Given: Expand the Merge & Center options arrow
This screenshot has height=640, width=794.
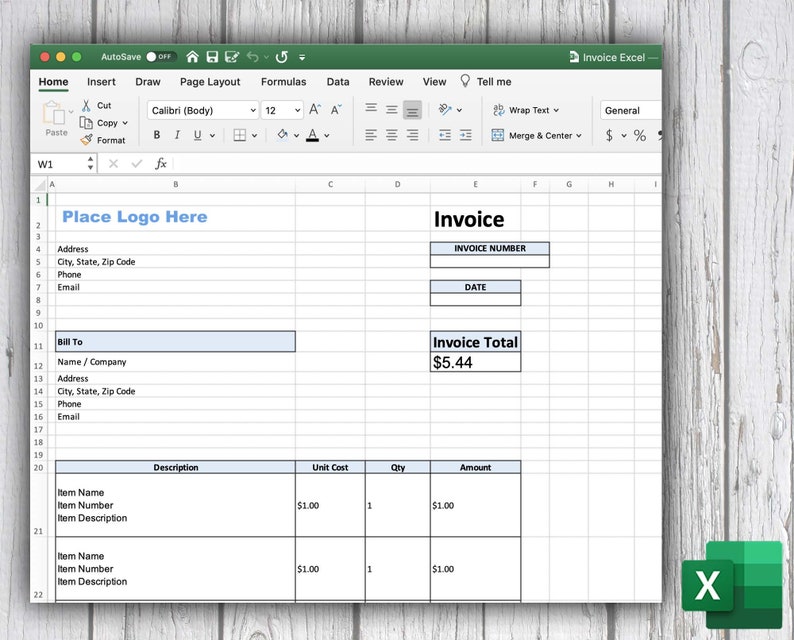Looking at the screenshot, I should [x=579, y=136].
